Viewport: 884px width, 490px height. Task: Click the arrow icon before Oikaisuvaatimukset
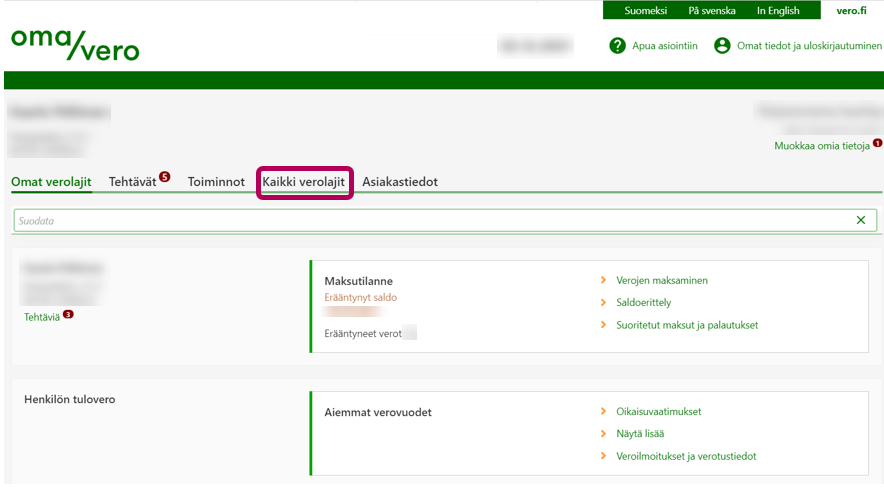coord(602,412)
